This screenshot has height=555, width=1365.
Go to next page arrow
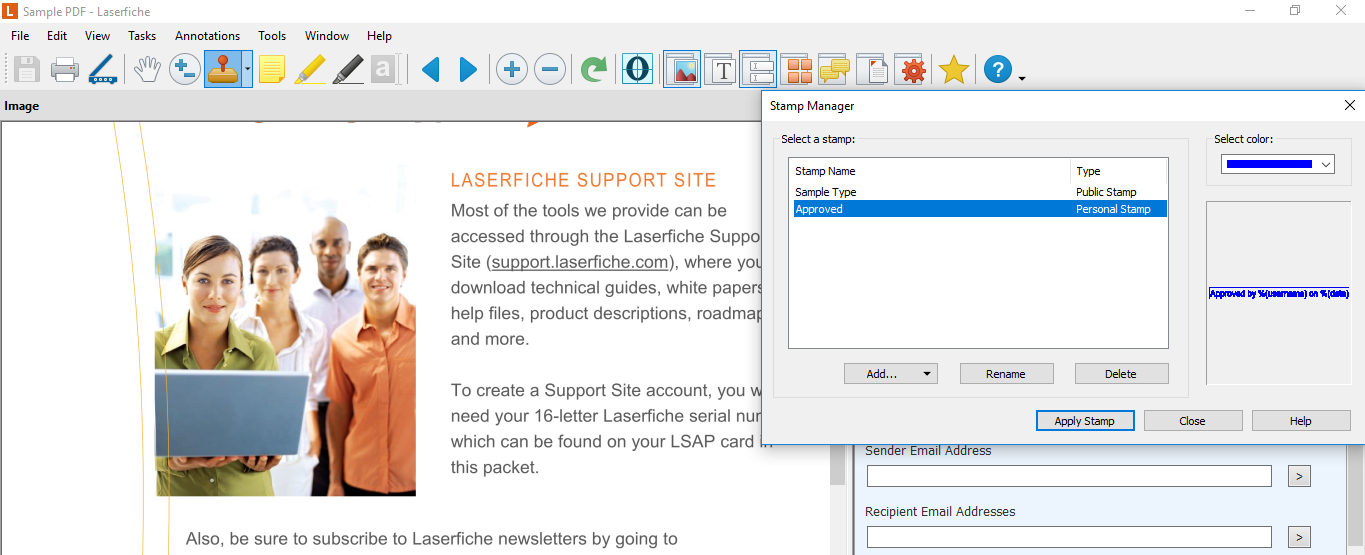pyautogui.click(x=467, y=69)
